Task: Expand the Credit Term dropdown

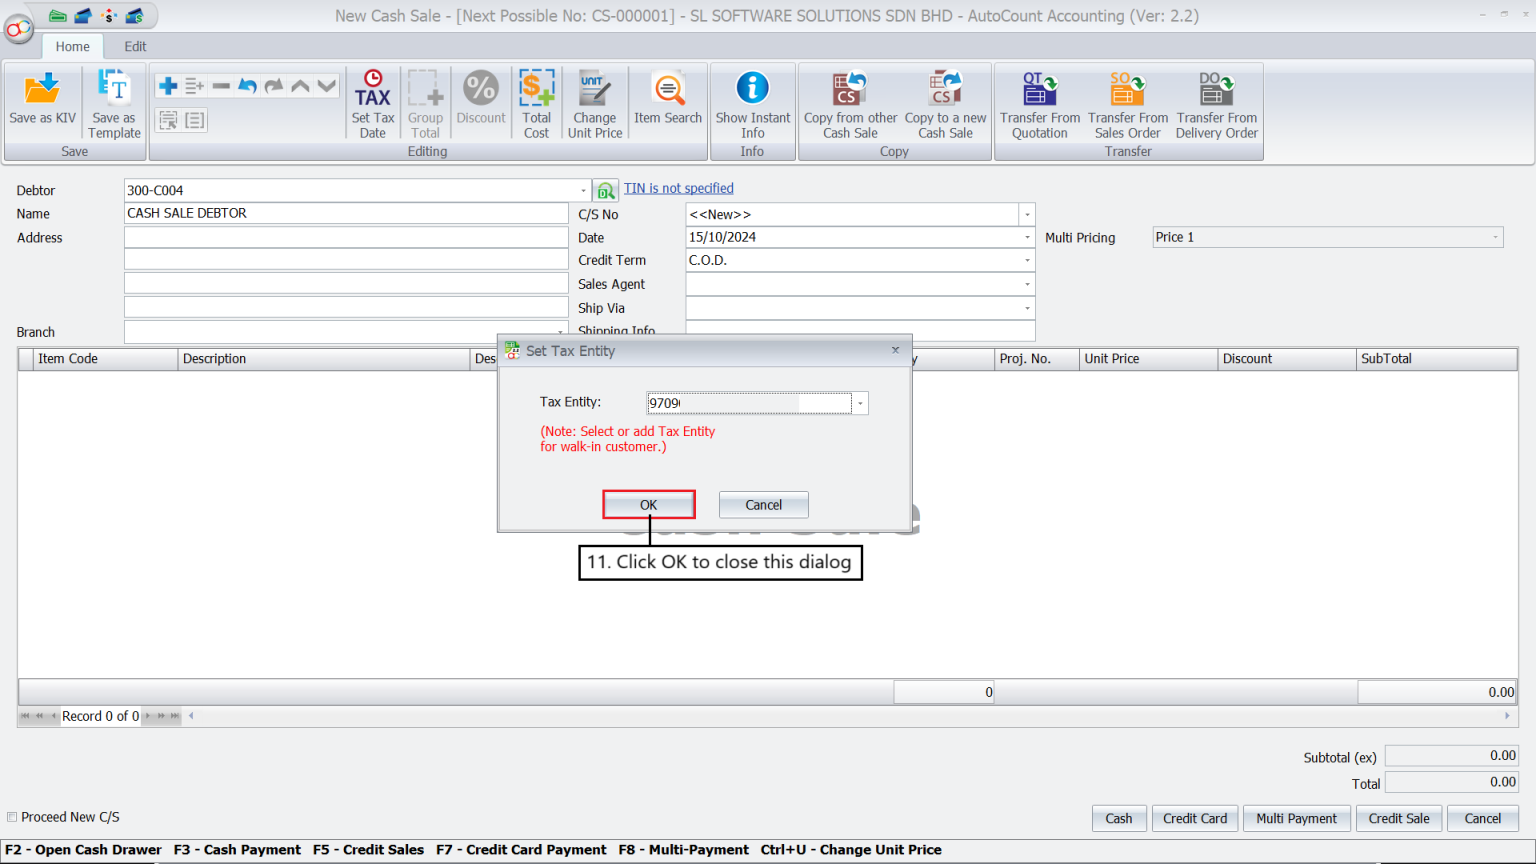Action: [1027, 260]
